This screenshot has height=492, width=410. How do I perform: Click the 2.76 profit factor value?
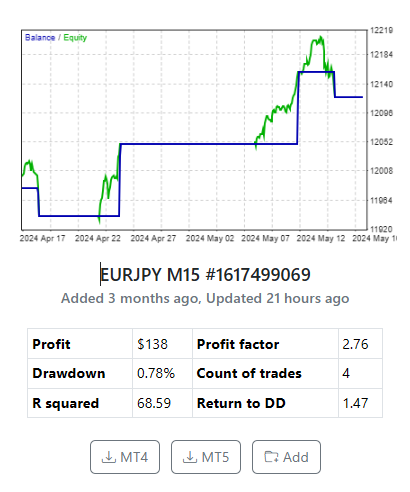[x=355, y=344]
